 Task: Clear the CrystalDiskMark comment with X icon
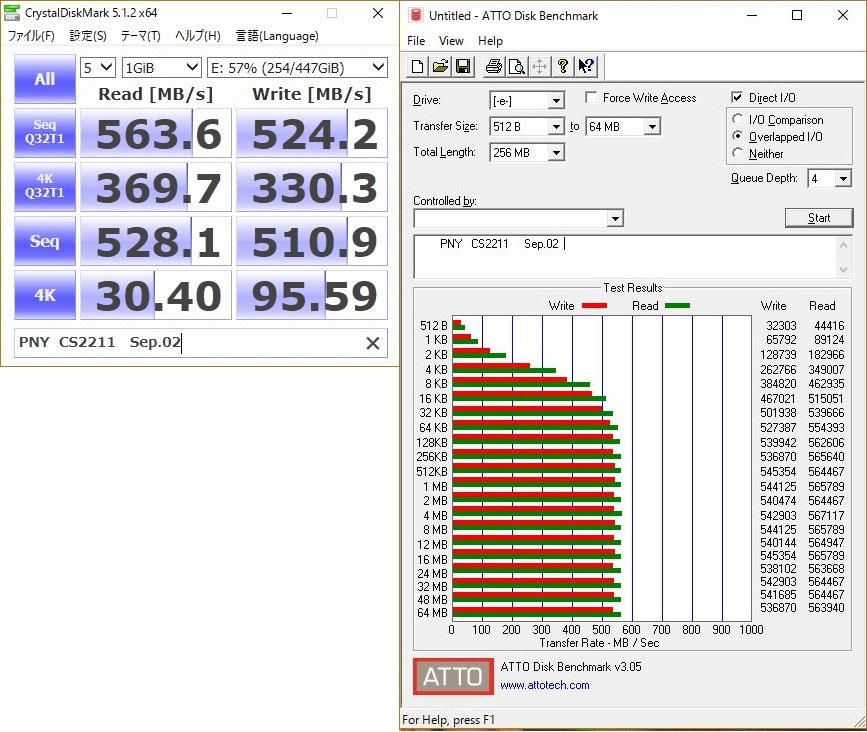tap(373, 343)
